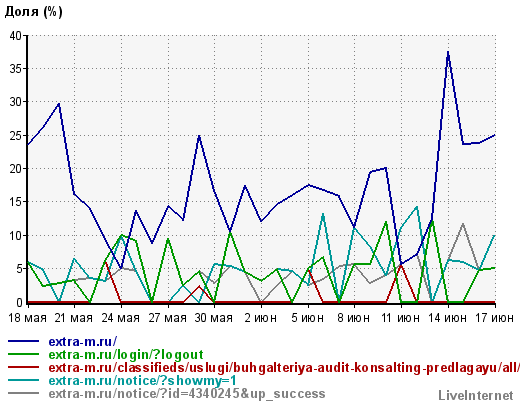Click the 30 мая axis label

click(214, 318)
